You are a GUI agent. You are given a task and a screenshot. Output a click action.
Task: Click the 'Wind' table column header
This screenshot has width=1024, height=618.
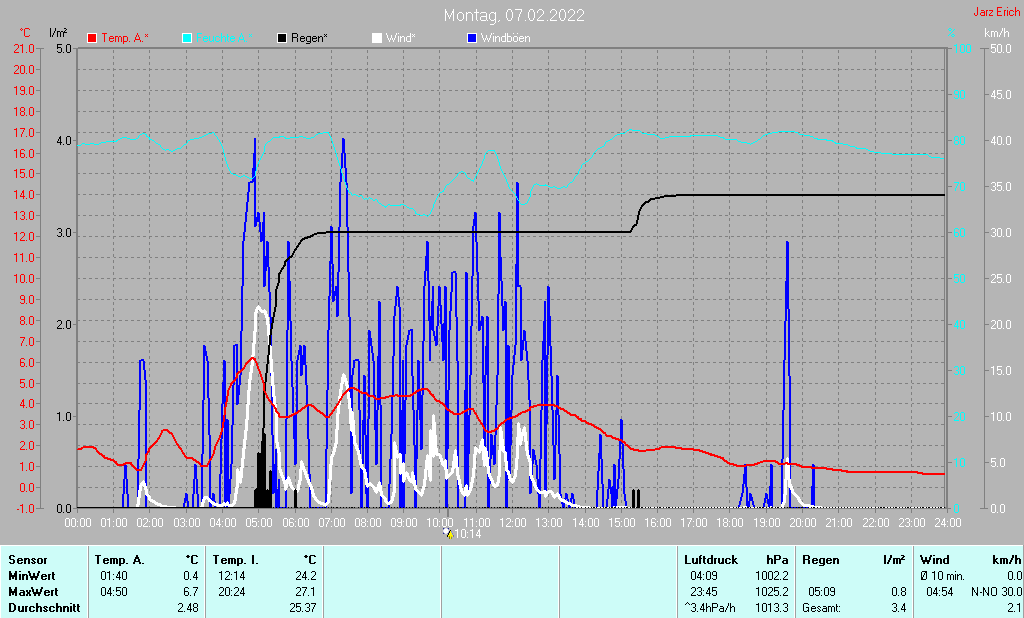tap(935, 560)
